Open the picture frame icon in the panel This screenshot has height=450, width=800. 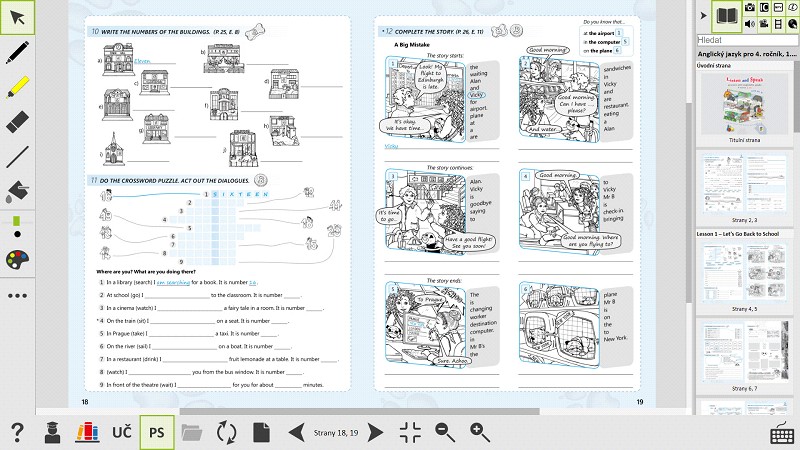click(778, 7)
